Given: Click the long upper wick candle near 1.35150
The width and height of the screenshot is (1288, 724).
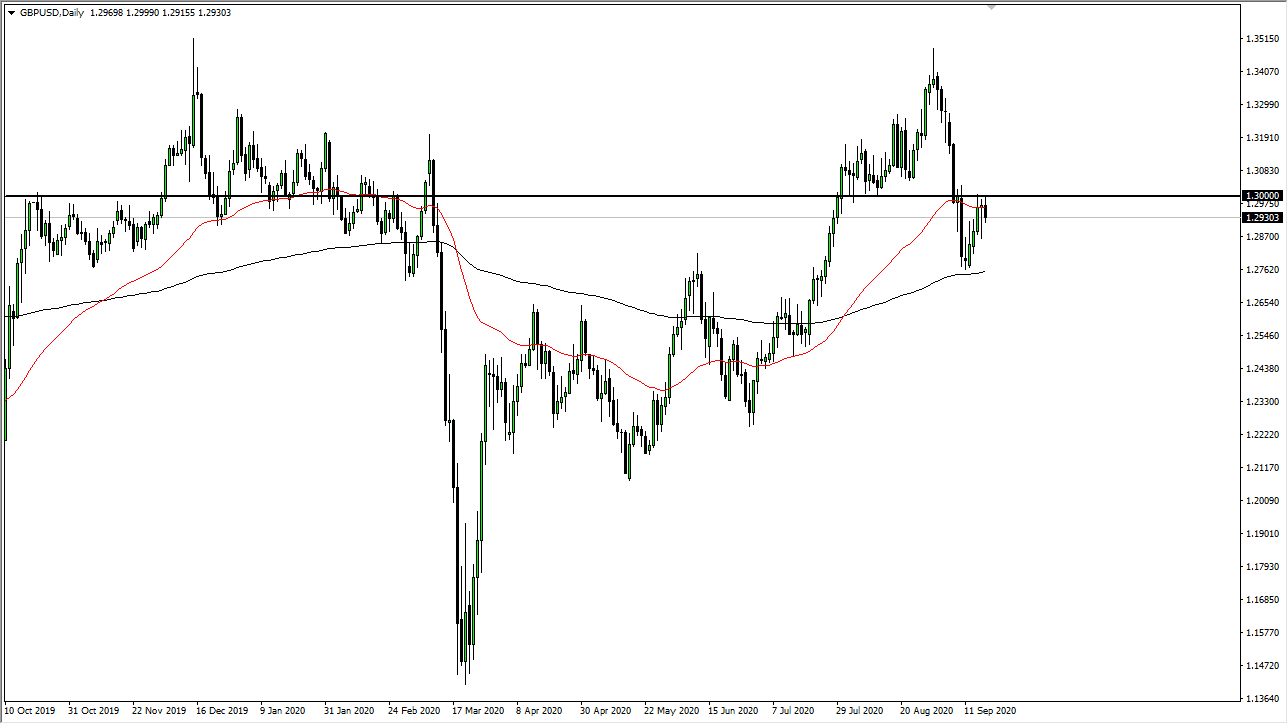Looking at the screenshot, I should point(193,60).
